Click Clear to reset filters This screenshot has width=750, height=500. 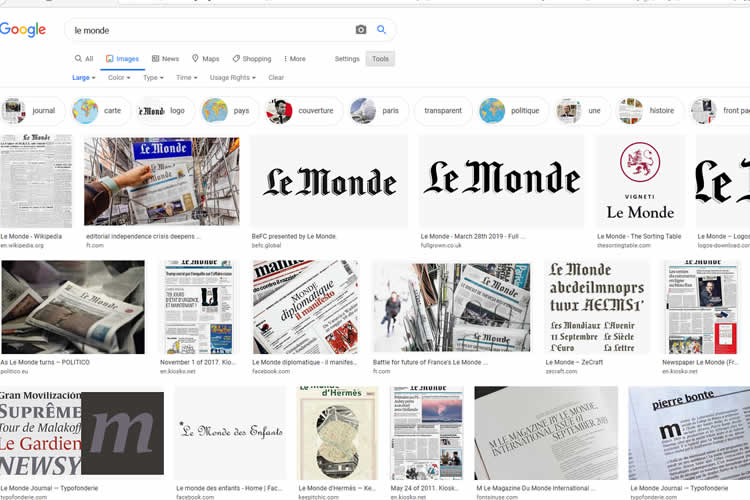[276, 78]
